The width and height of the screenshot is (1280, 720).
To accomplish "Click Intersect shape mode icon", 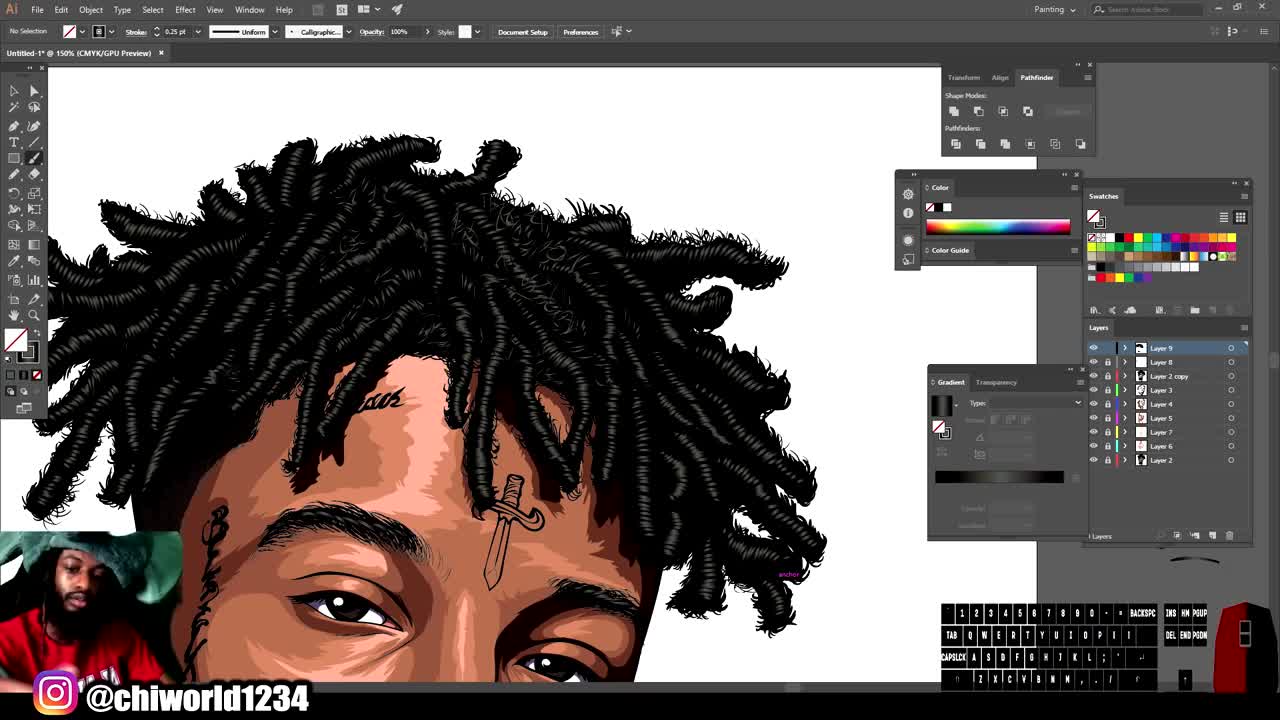I will 1003,111.
